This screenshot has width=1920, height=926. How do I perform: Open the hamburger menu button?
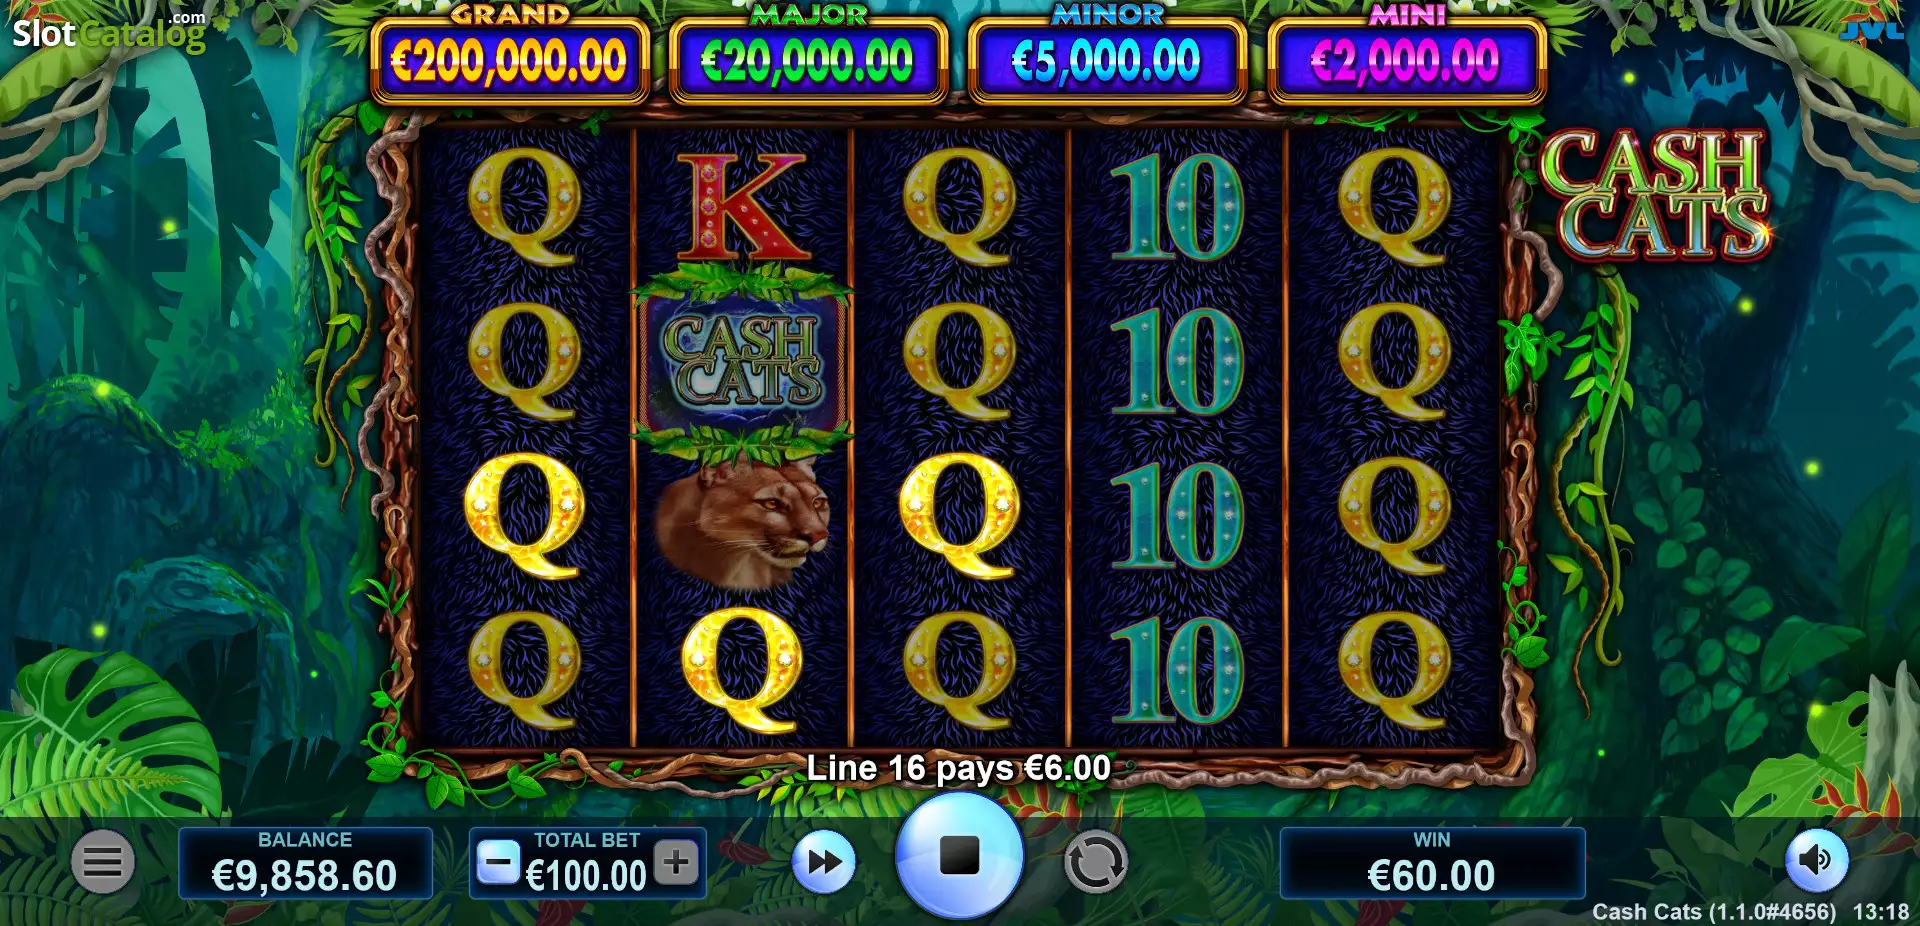click(102, 861)
